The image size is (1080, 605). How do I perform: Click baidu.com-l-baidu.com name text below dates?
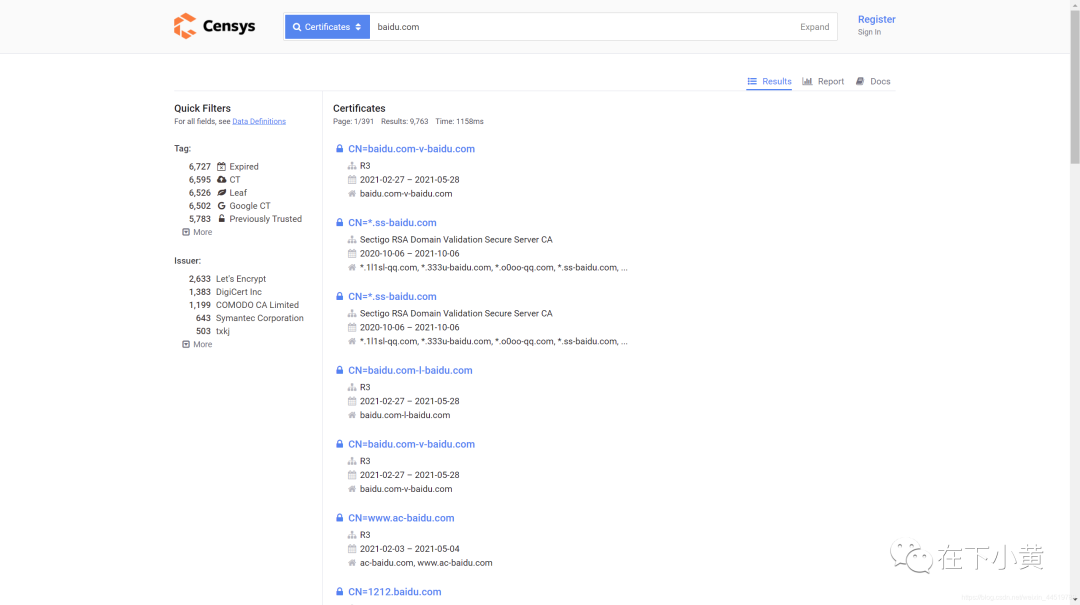tap(405, 416)
